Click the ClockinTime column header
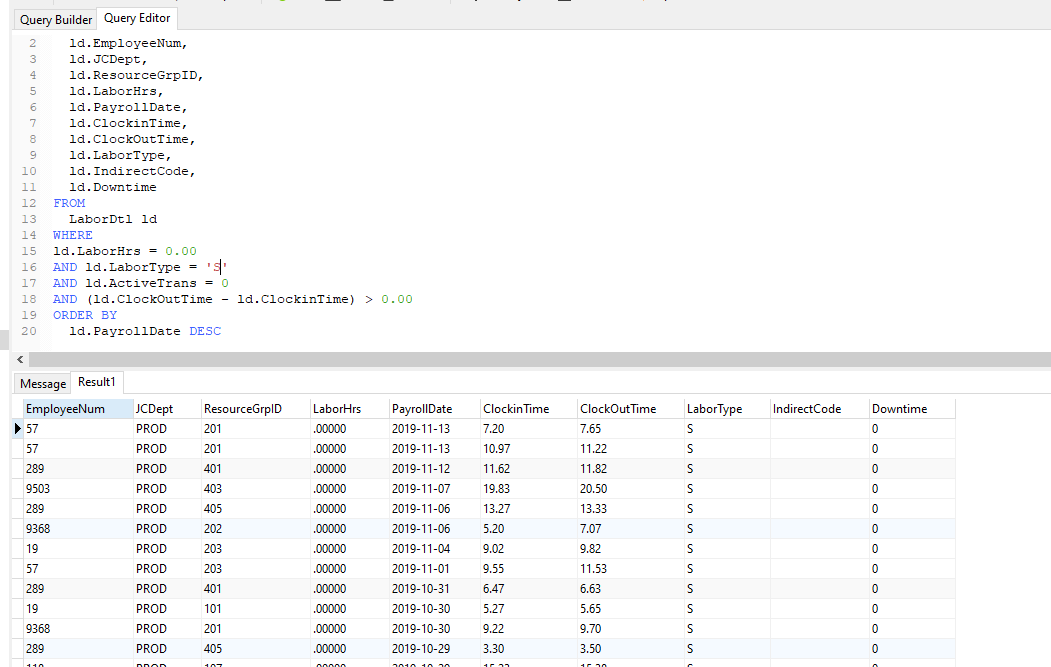The height and width of the screenshot is (667, 1051). [x=529, y=409]
